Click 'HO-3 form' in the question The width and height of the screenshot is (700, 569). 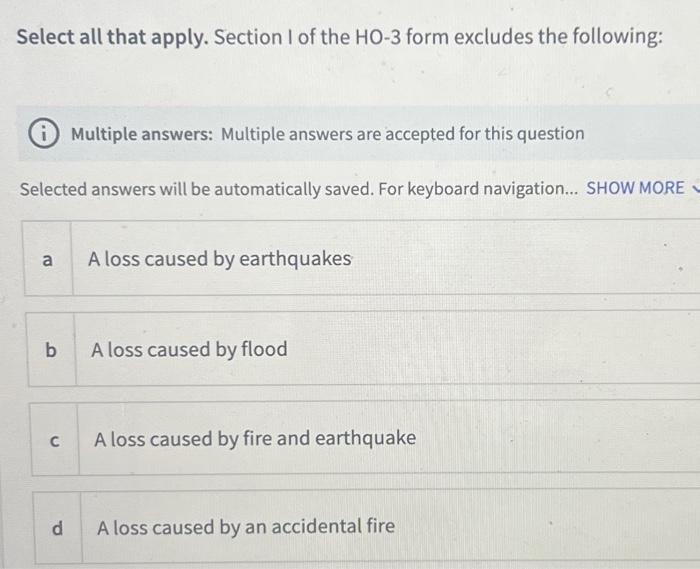click(x=402, y=37)
